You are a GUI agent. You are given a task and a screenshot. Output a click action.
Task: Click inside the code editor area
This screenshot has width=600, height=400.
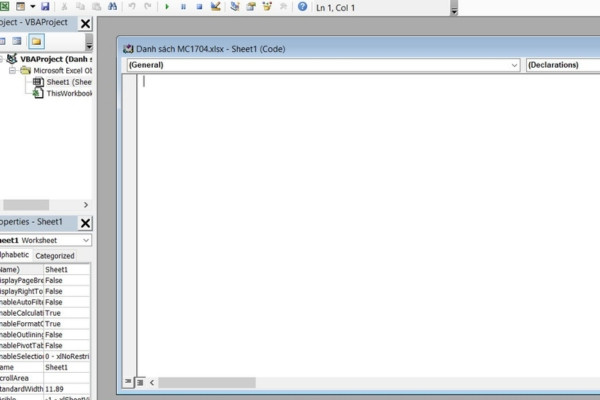pos(367,224)
